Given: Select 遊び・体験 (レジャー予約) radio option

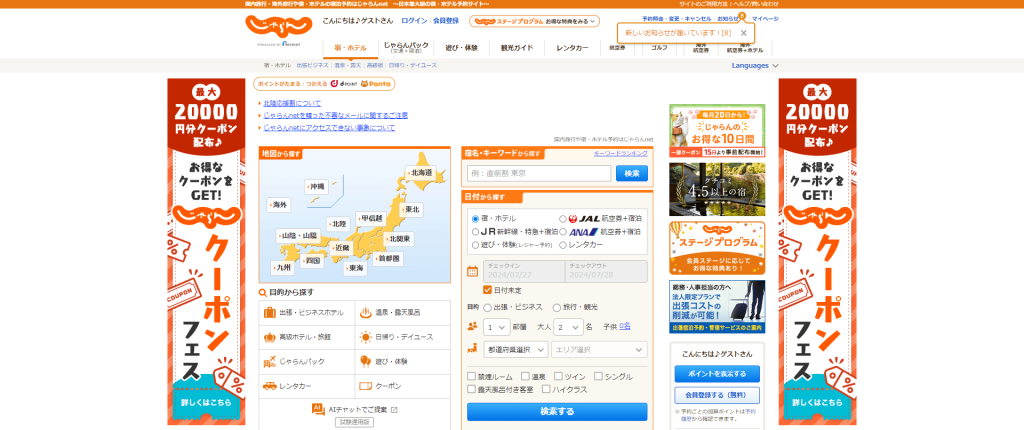Looking at the screenshot, I should 475,244.
